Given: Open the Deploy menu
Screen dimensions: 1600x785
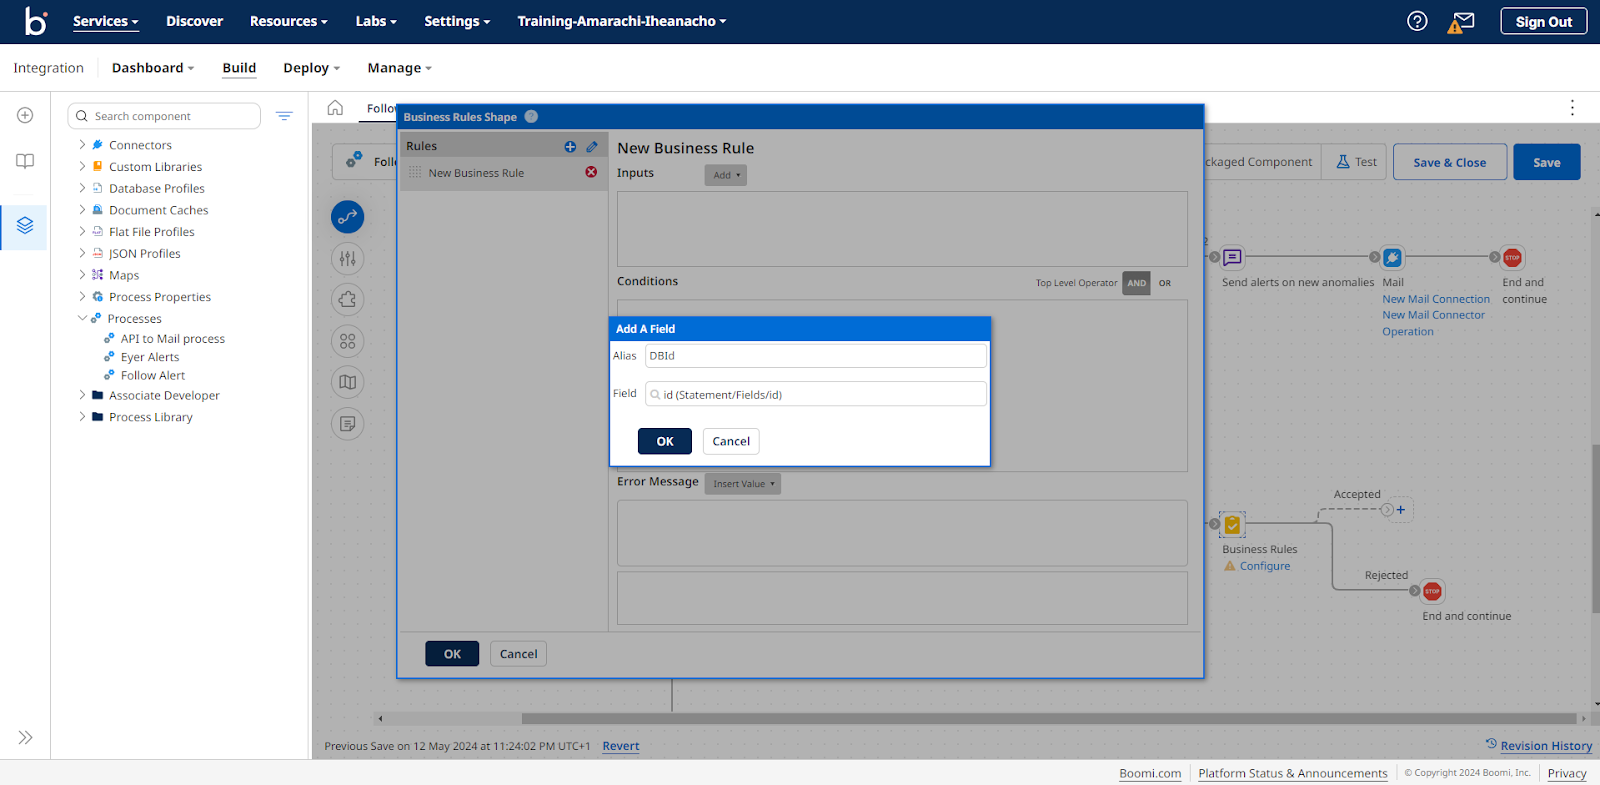Looking at the screenshot, I should (x=311, y=68).
